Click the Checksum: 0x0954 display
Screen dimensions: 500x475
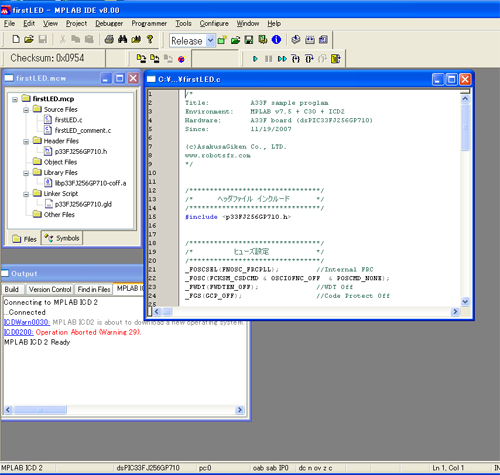pos(47,58)
